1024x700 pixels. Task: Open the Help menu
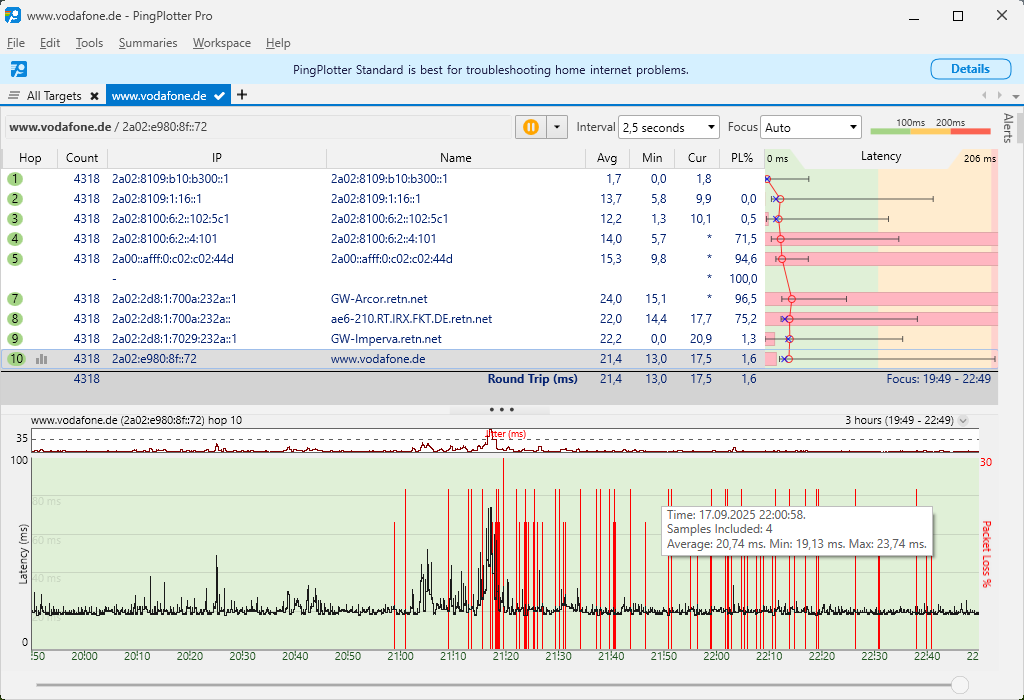[x=278, y=43]
